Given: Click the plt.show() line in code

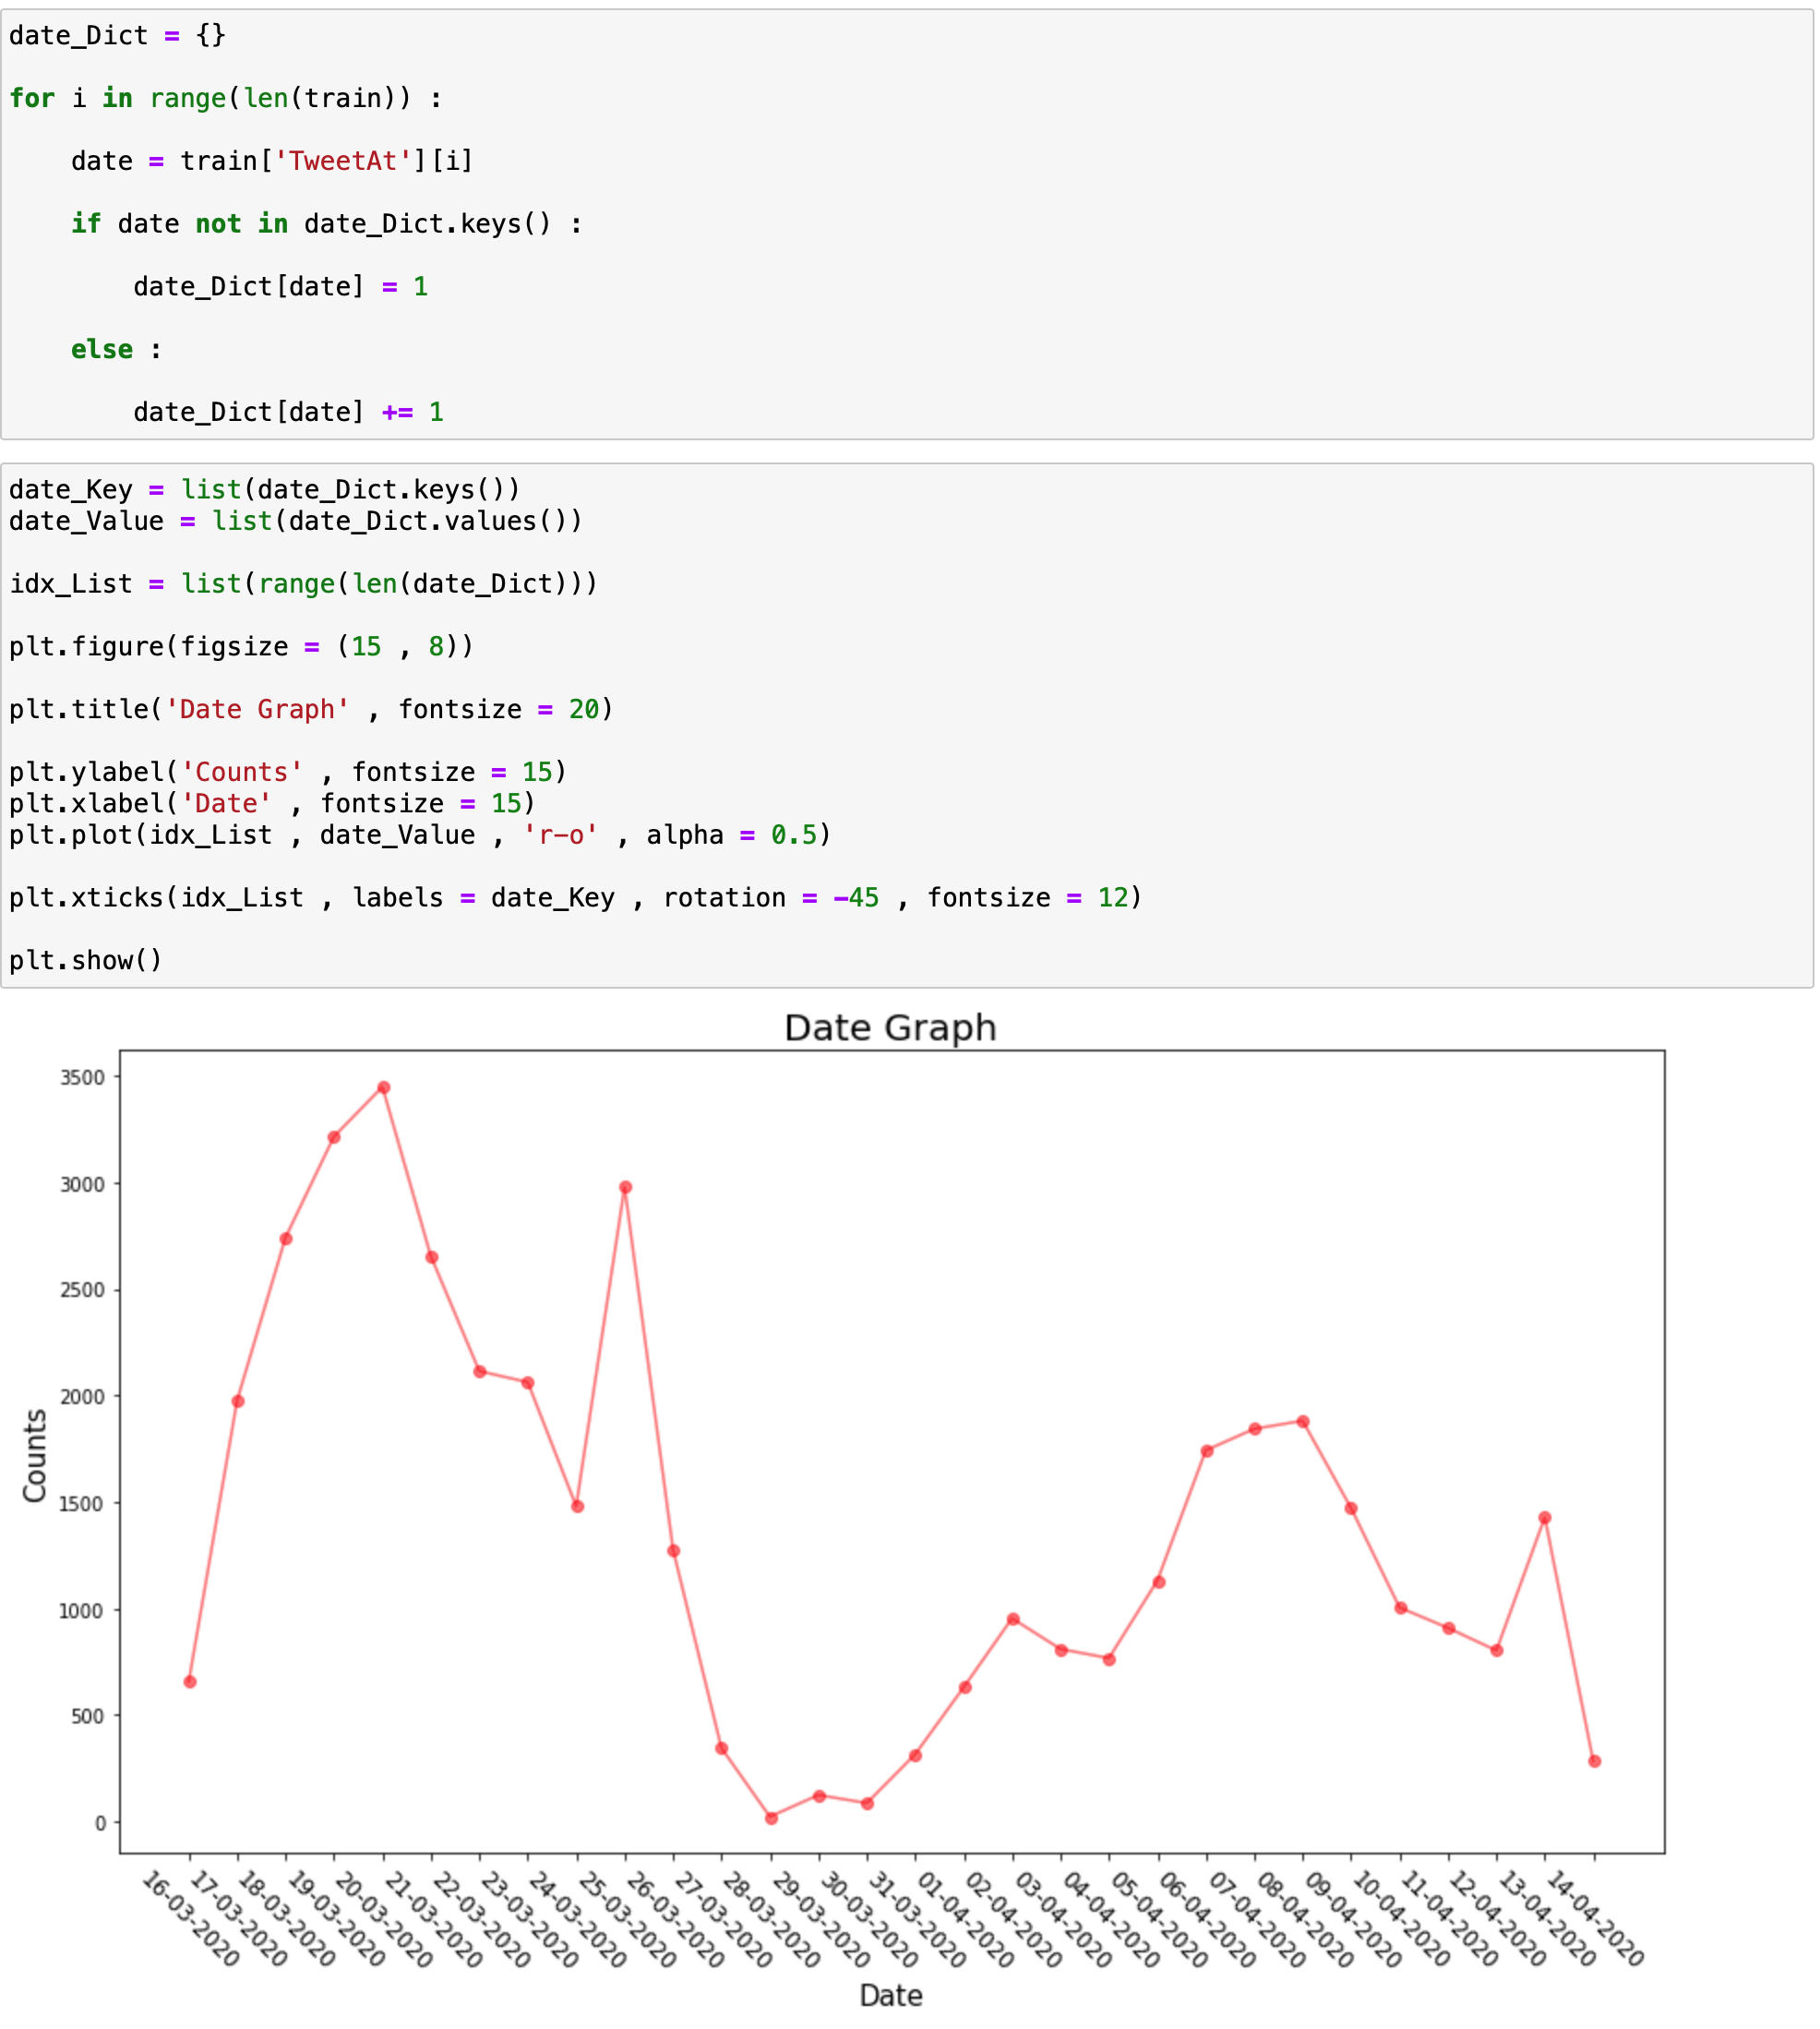Looking at the screenshot, I should tap(86, 961).
